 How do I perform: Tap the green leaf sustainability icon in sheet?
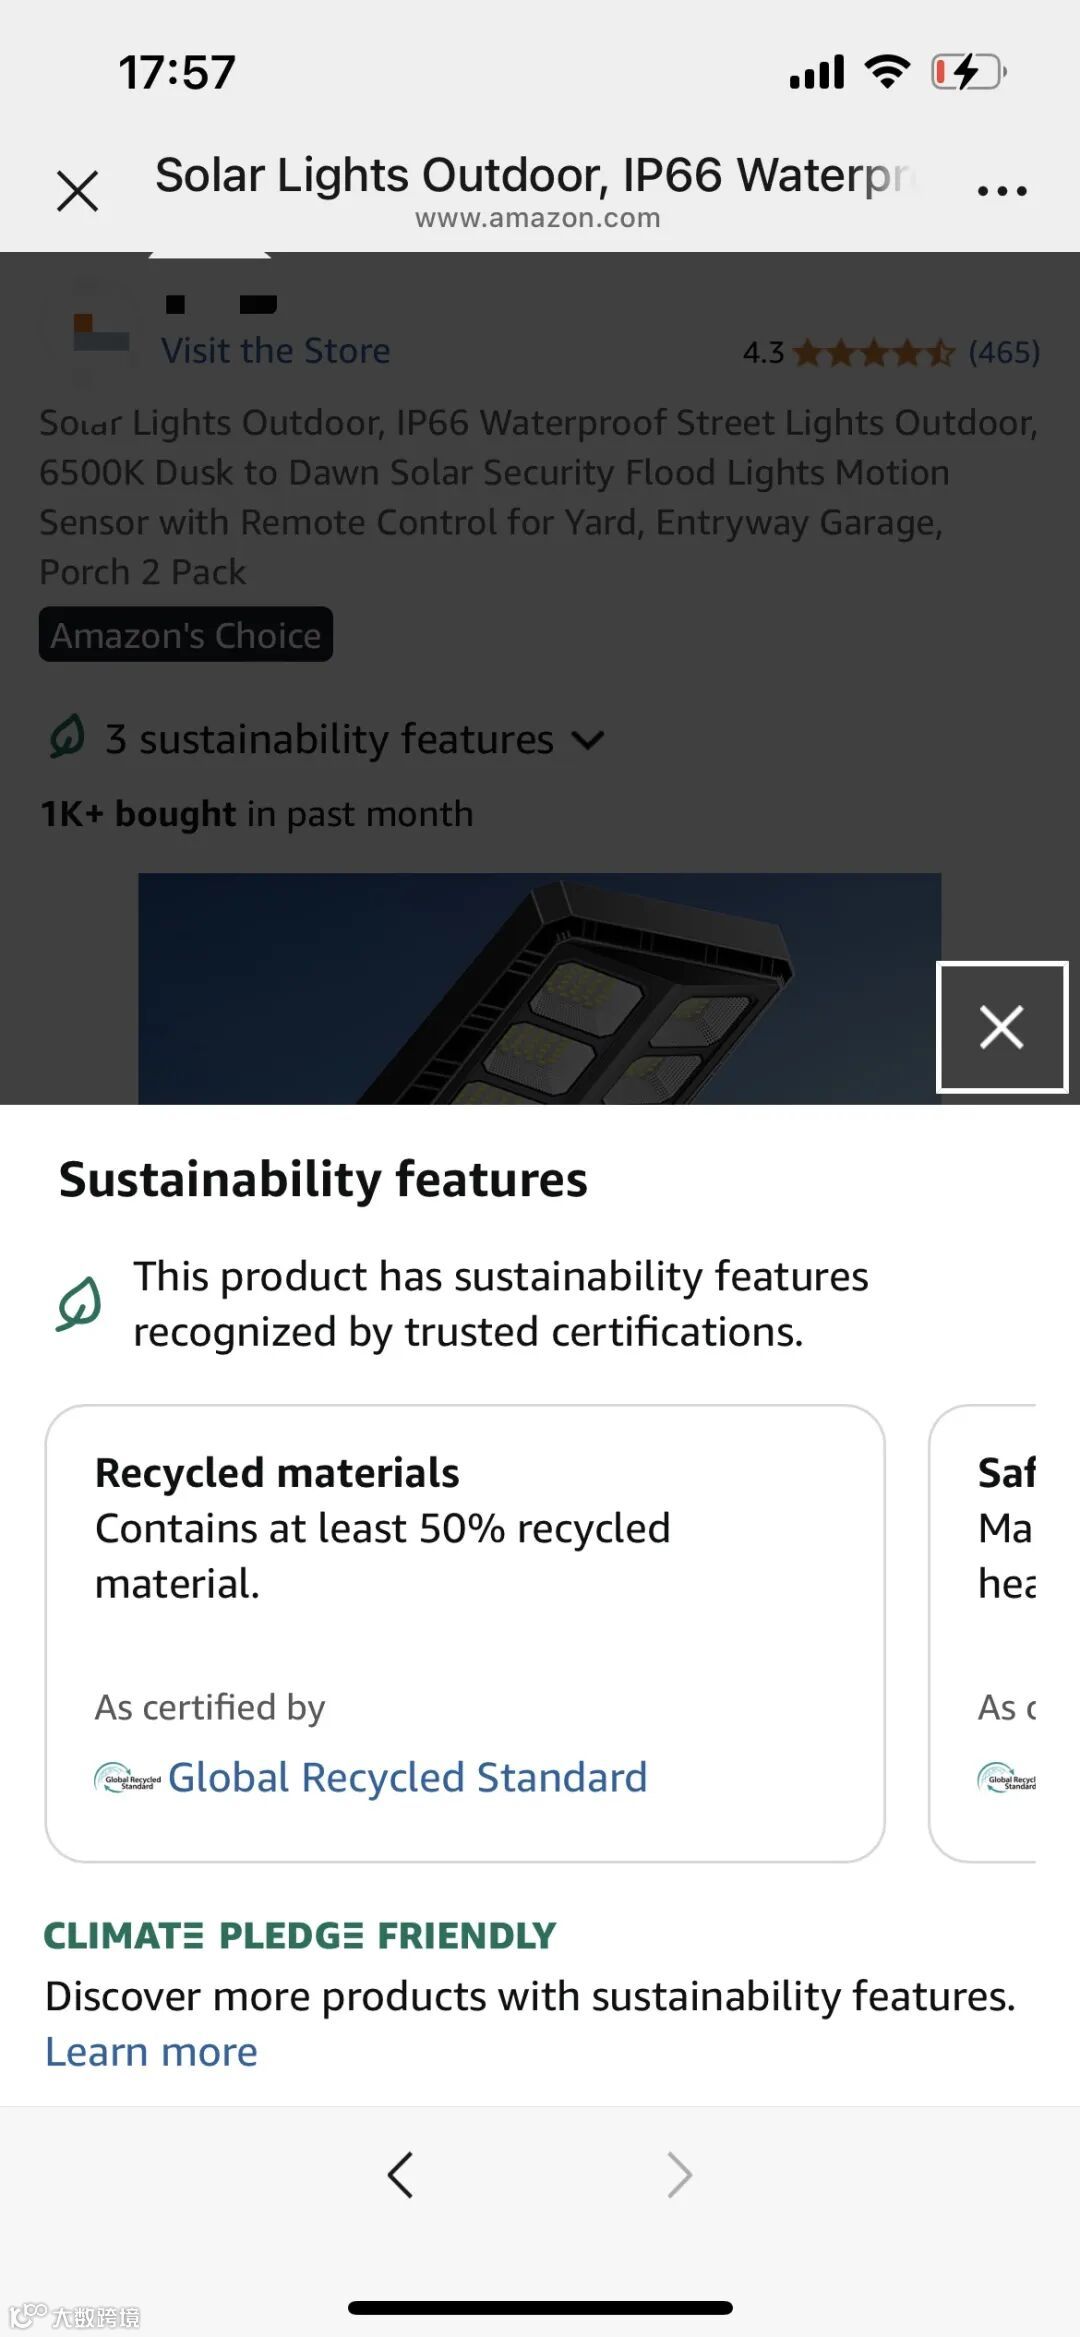(79, 1303)
